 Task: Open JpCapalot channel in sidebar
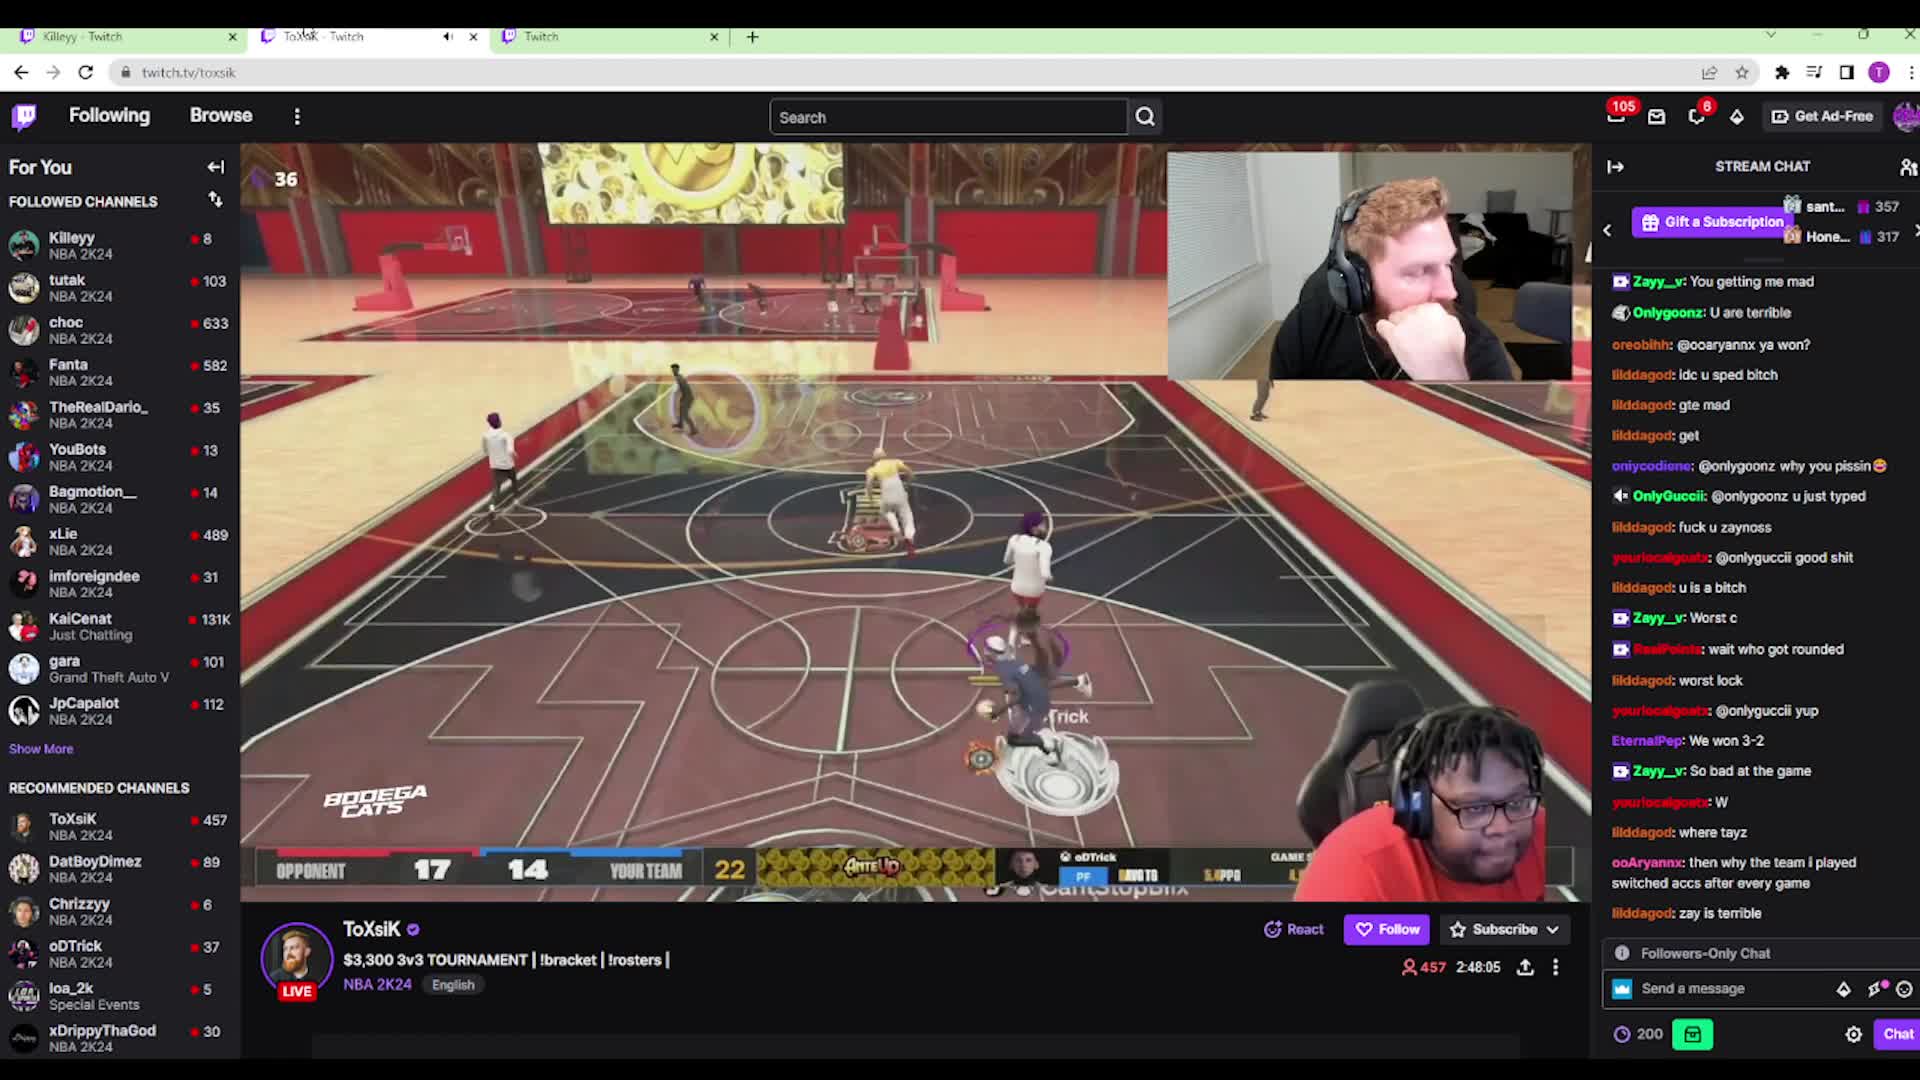[120, 711]
